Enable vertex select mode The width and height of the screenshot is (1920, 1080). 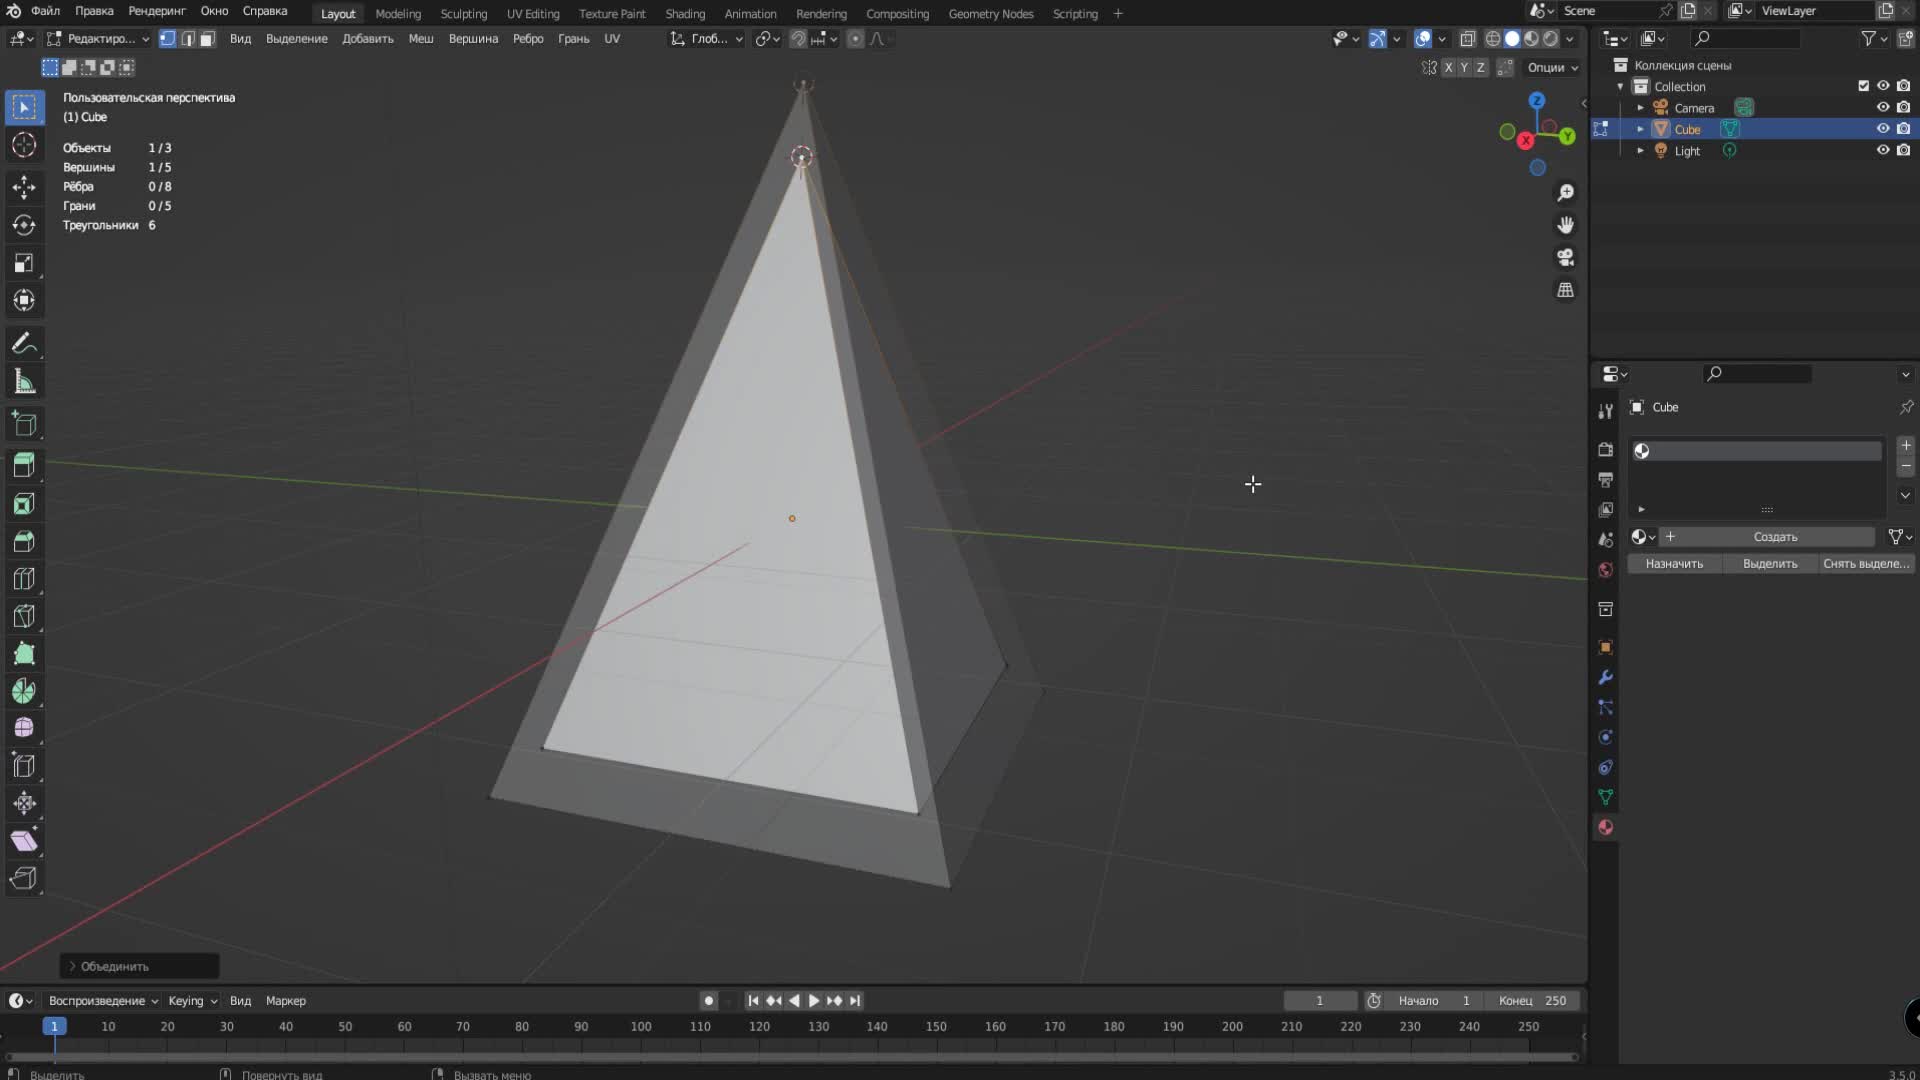[x=168, y=39]
